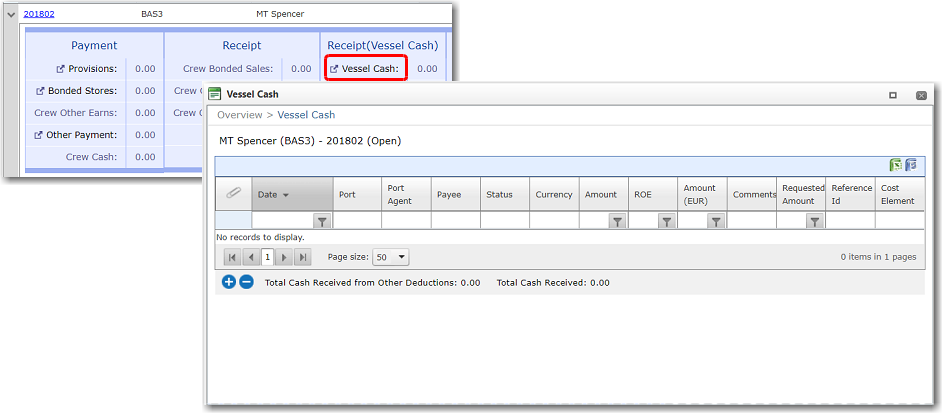Open the Requested Amount filter icon
This screenshot has height=413, width=942.
click(815, 221)
